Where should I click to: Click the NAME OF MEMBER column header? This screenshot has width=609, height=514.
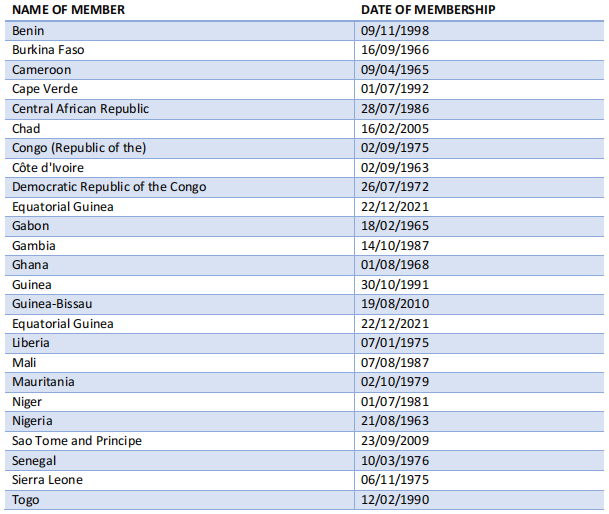click(x=68, y=10)
